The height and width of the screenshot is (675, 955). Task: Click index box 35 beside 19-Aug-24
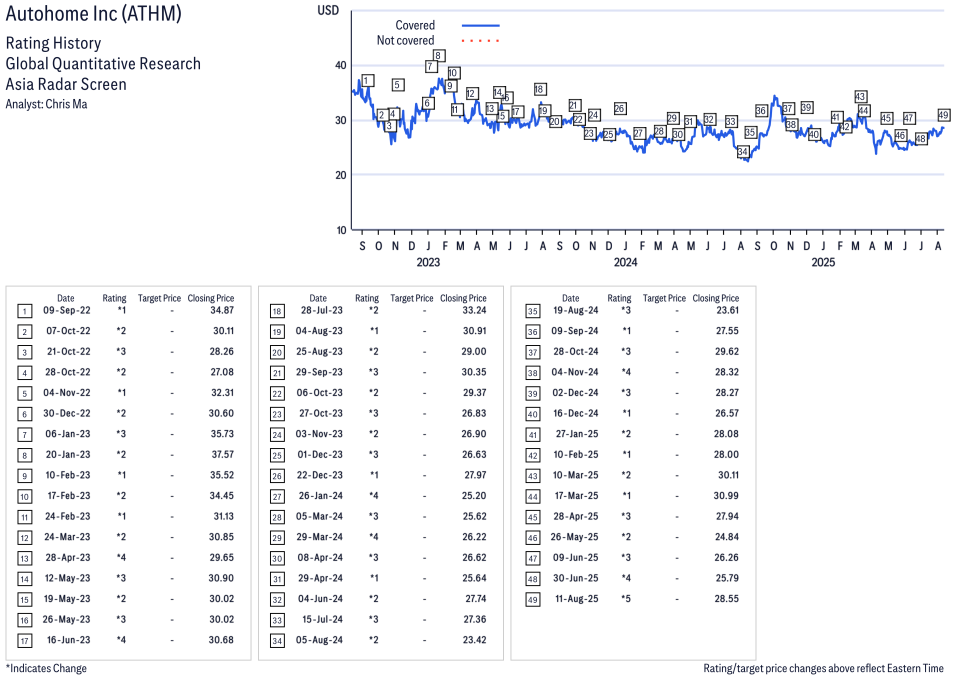(x=533, y=311)
